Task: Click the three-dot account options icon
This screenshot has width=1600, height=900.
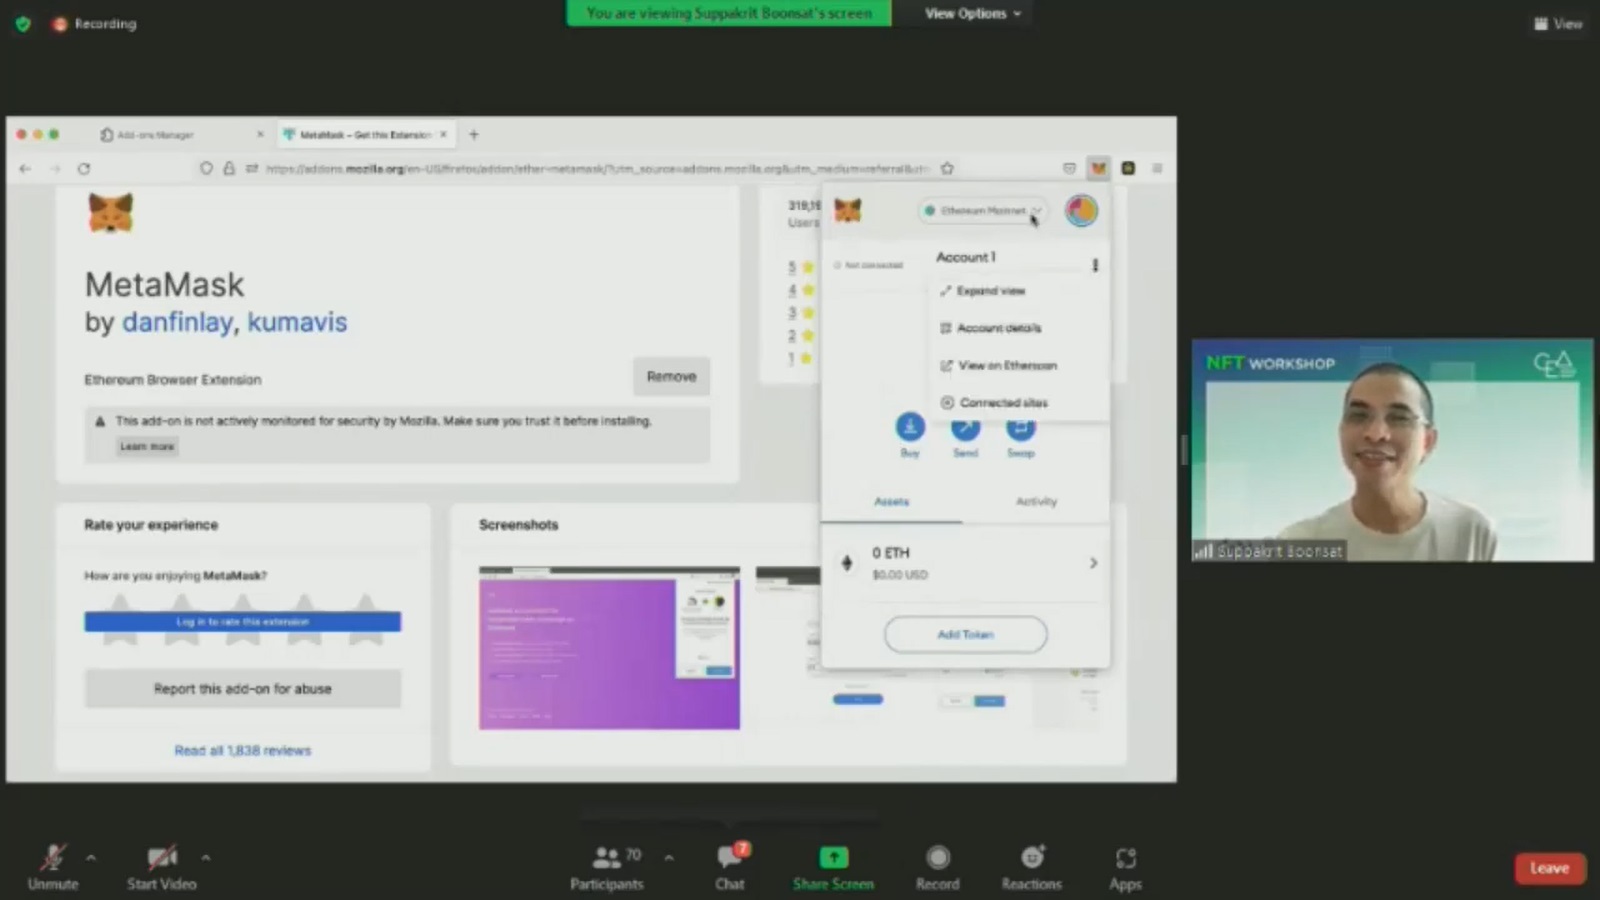Action: pyautogui.click(x=1095, y=265)
